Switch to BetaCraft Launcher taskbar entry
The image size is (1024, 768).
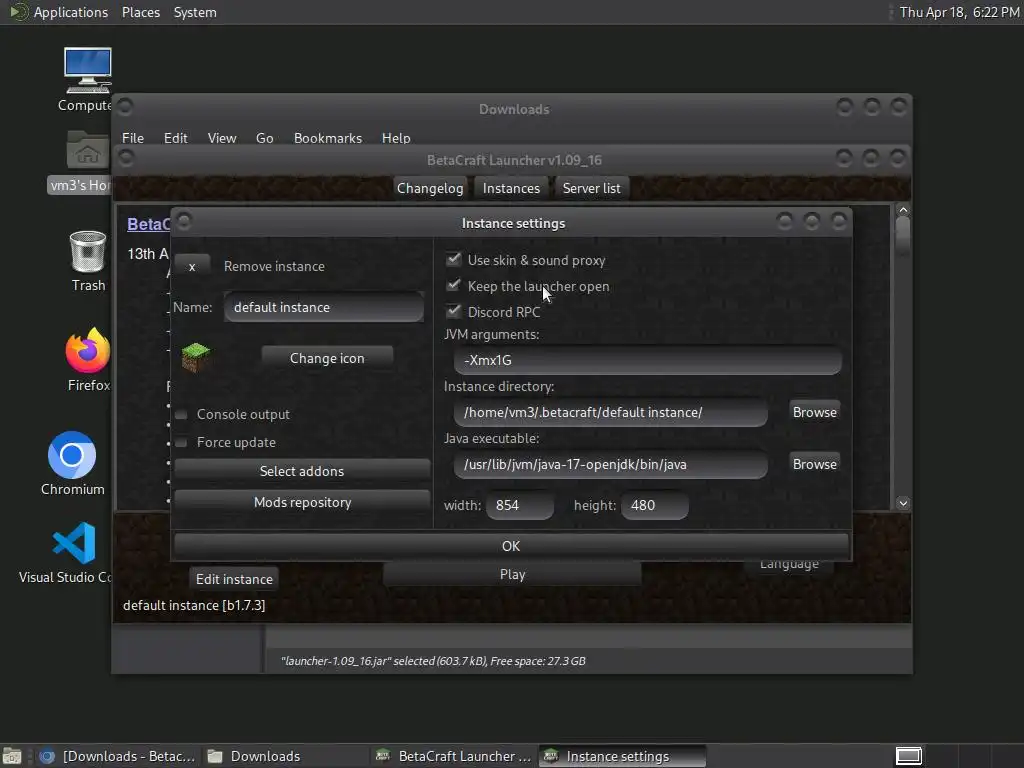click(x=455, y=756)
